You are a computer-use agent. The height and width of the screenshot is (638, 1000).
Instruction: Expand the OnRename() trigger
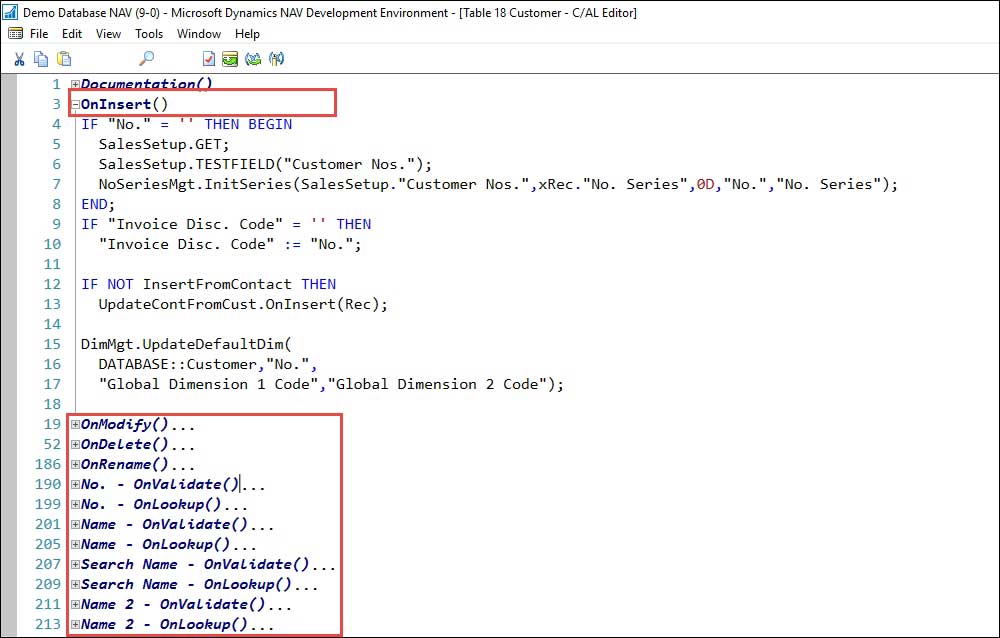pyautogui.click(x=75, y=464)
